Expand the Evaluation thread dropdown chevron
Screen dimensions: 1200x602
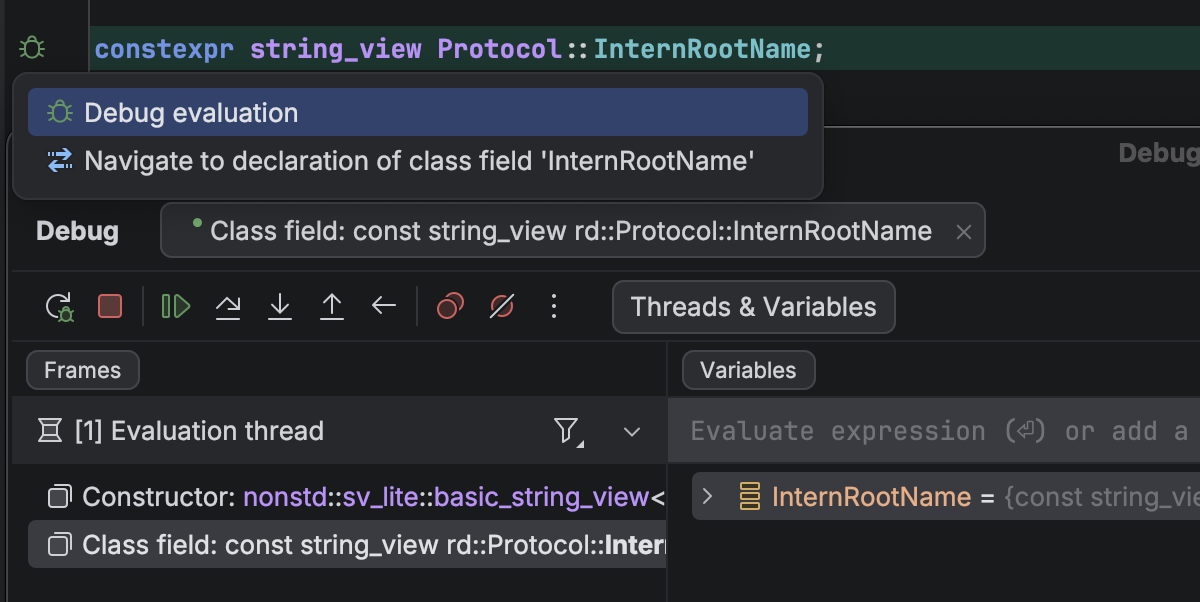tap(631, 432)
